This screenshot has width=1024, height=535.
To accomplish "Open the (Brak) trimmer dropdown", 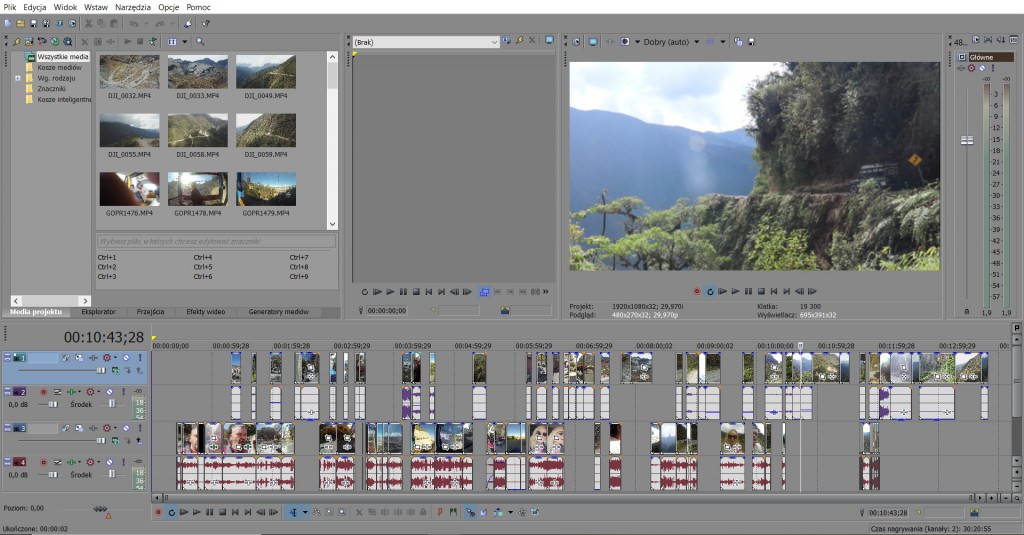I will pyautogui.click(x=494, y=42).
